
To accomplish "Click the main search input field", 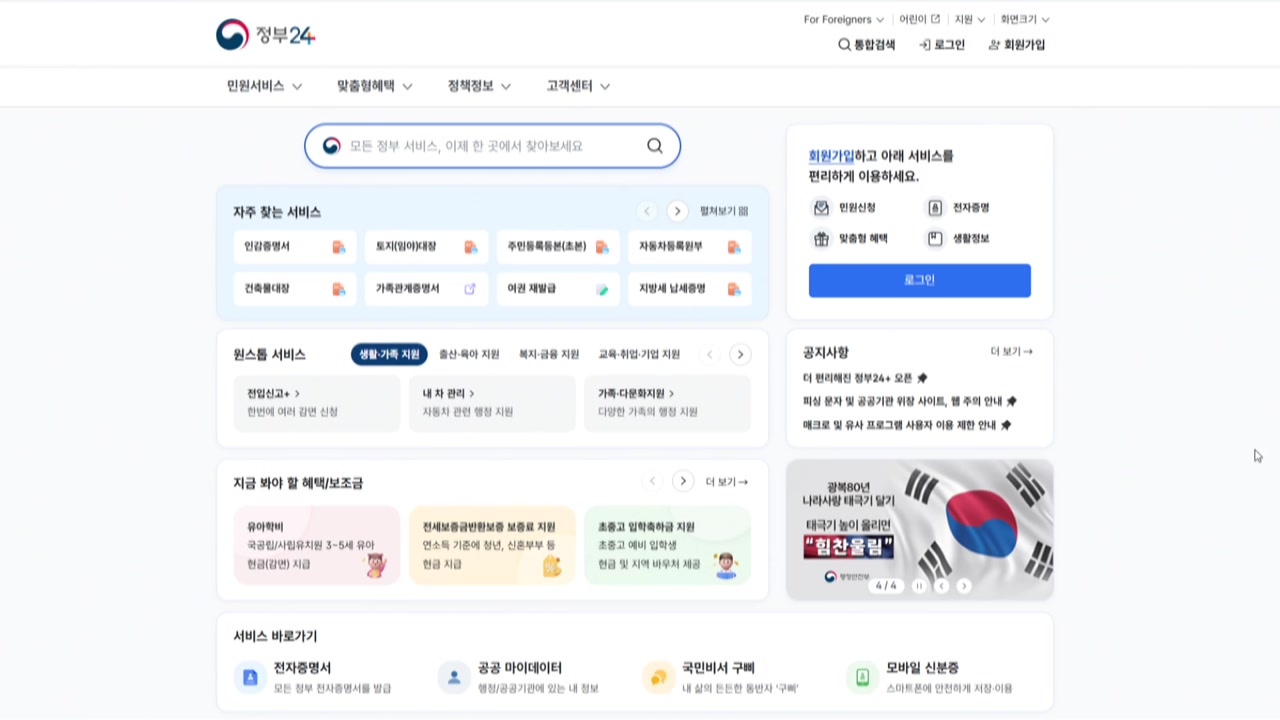I will (492, 146).
